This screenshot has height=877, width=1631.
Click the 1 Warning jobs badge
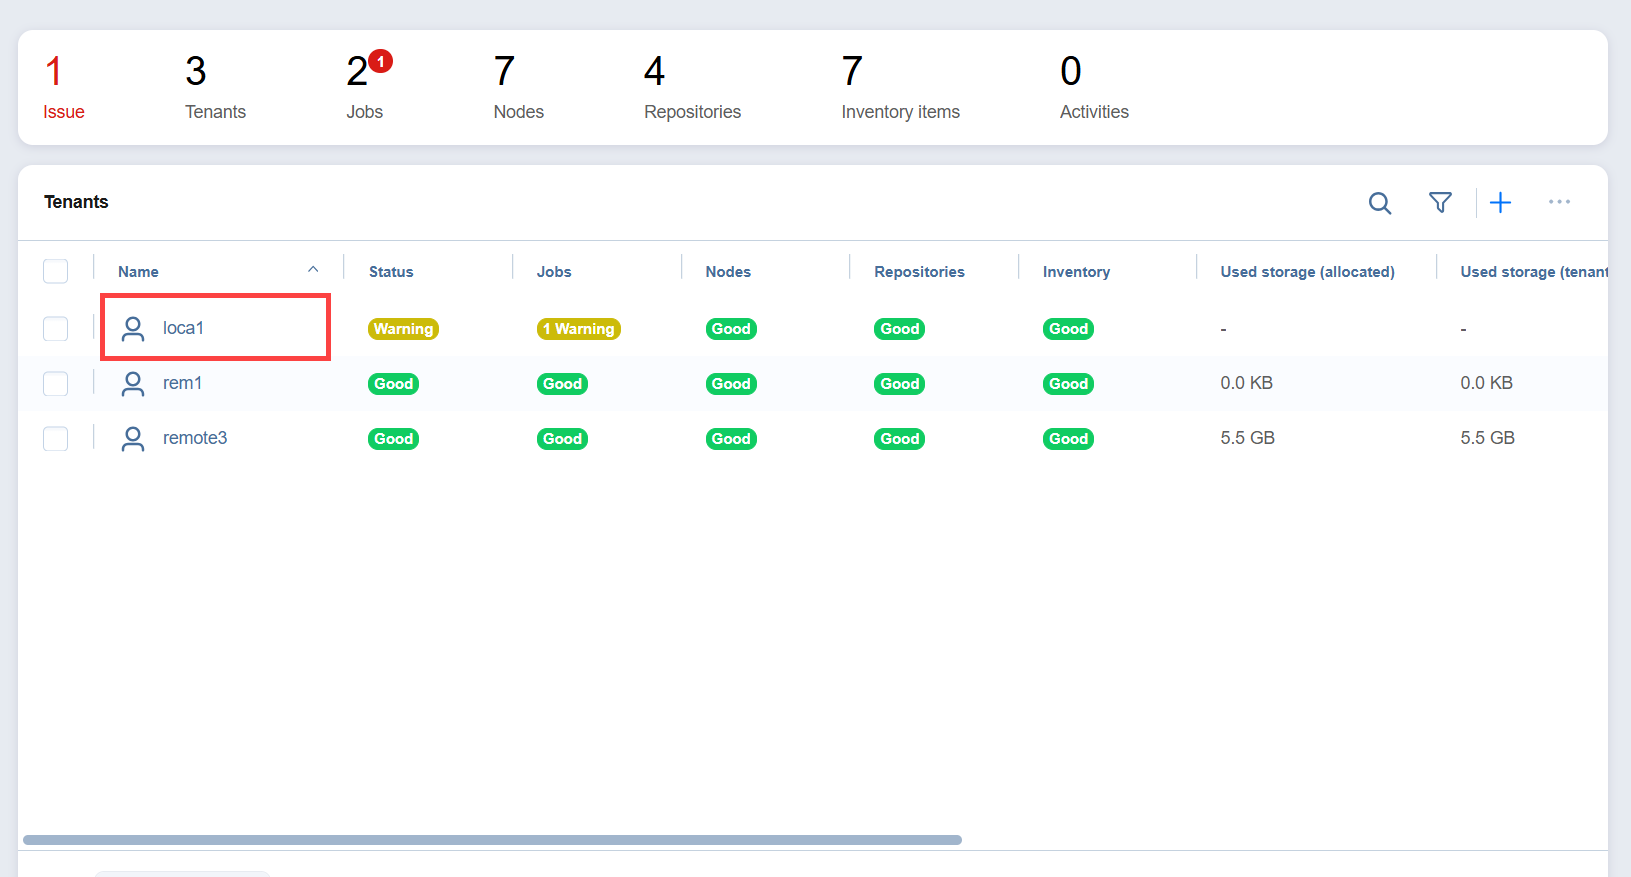click(579, 329)
